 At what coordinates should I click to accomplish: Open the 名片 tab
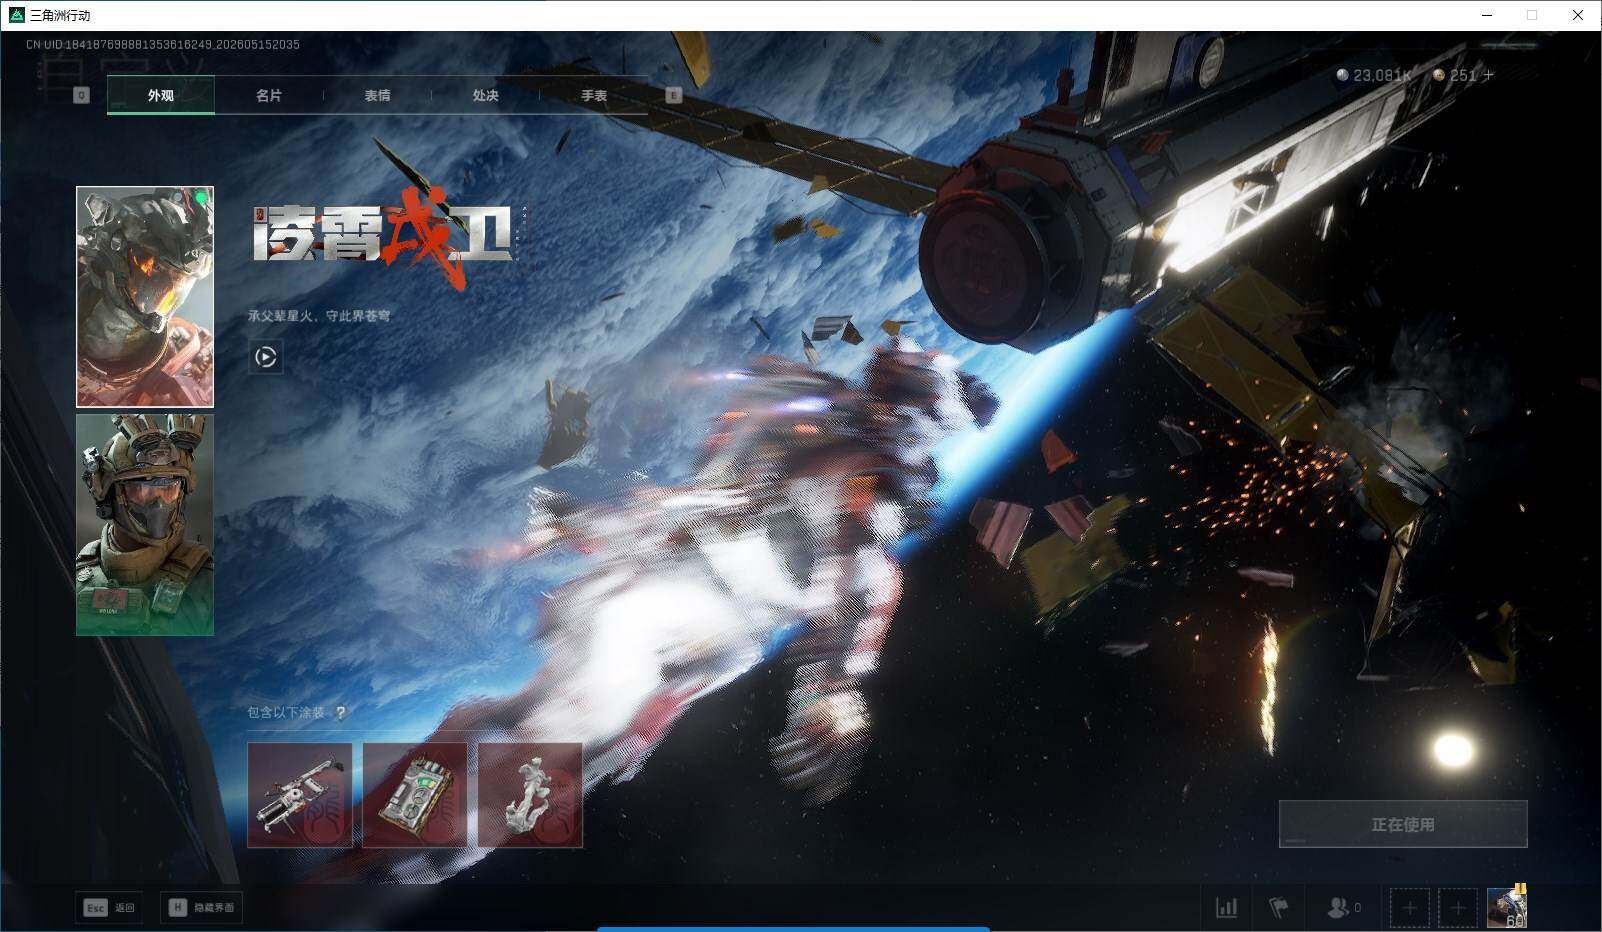[x=269, y=95]
